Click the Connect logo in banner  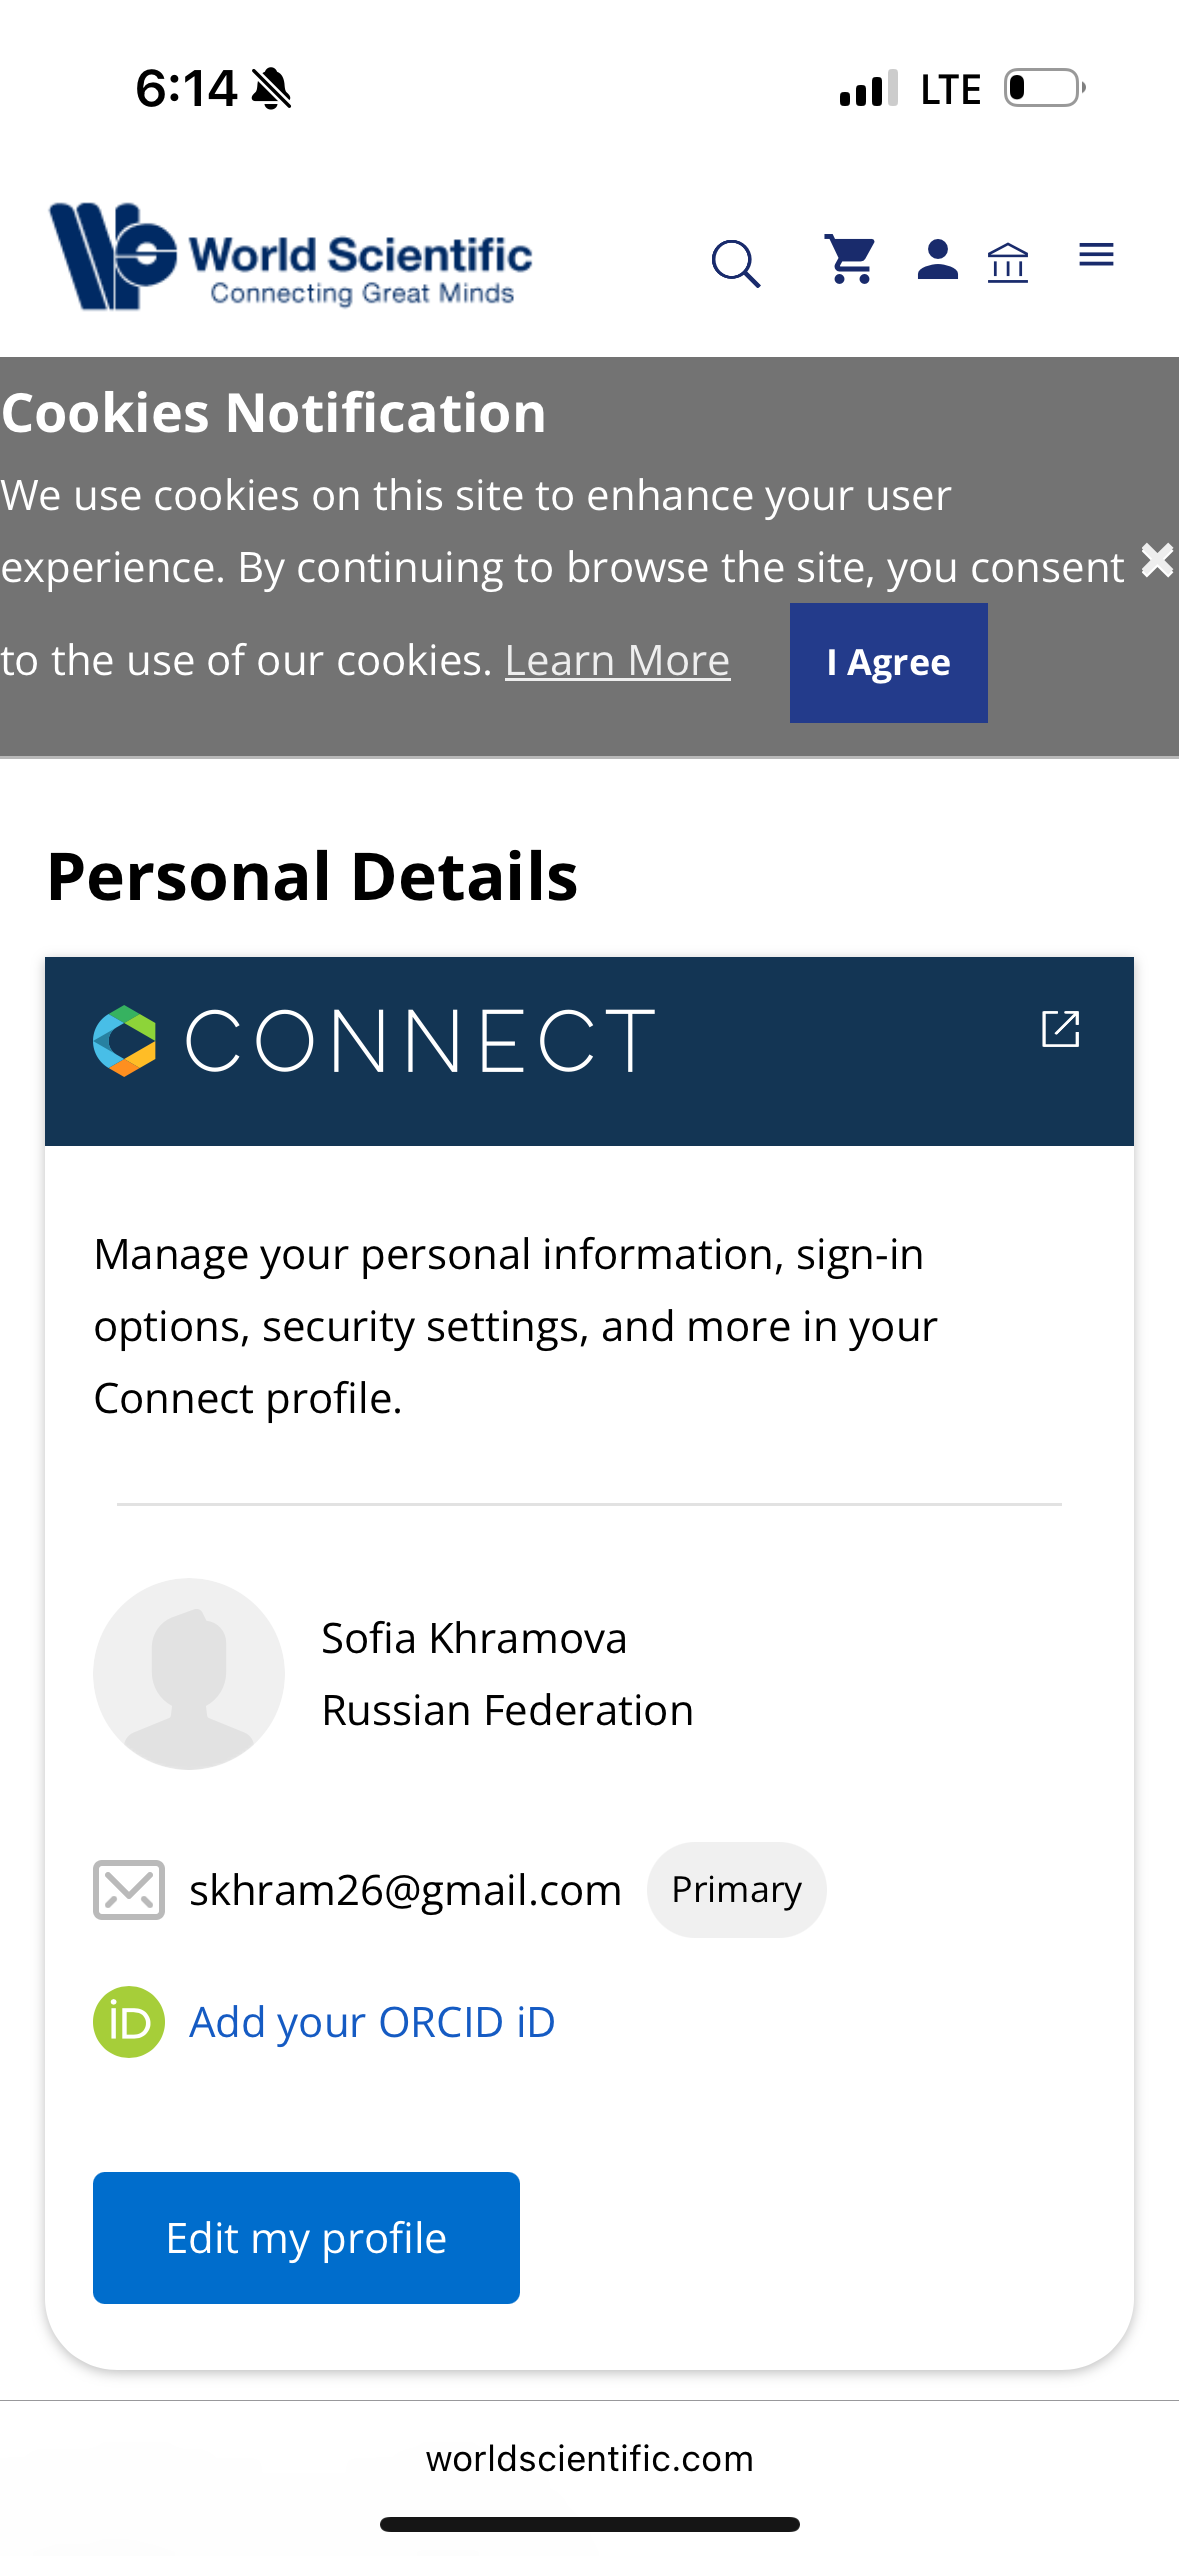coord(374,1041)
